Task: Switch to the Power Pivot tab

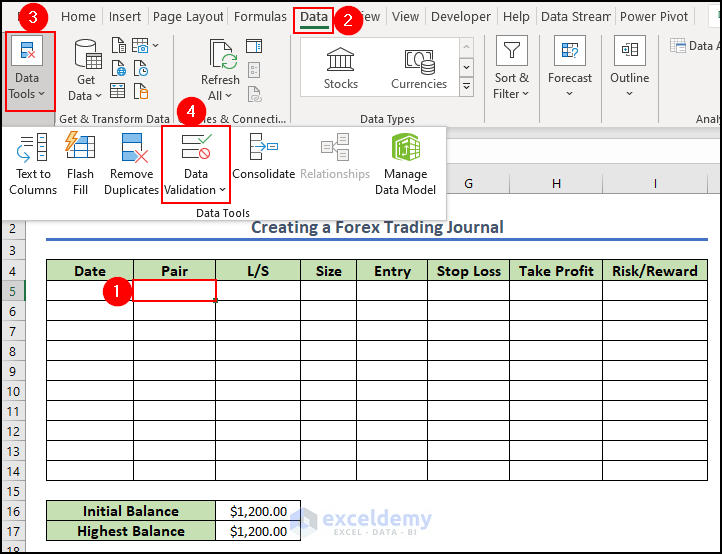Action: [x=654, y=17]
